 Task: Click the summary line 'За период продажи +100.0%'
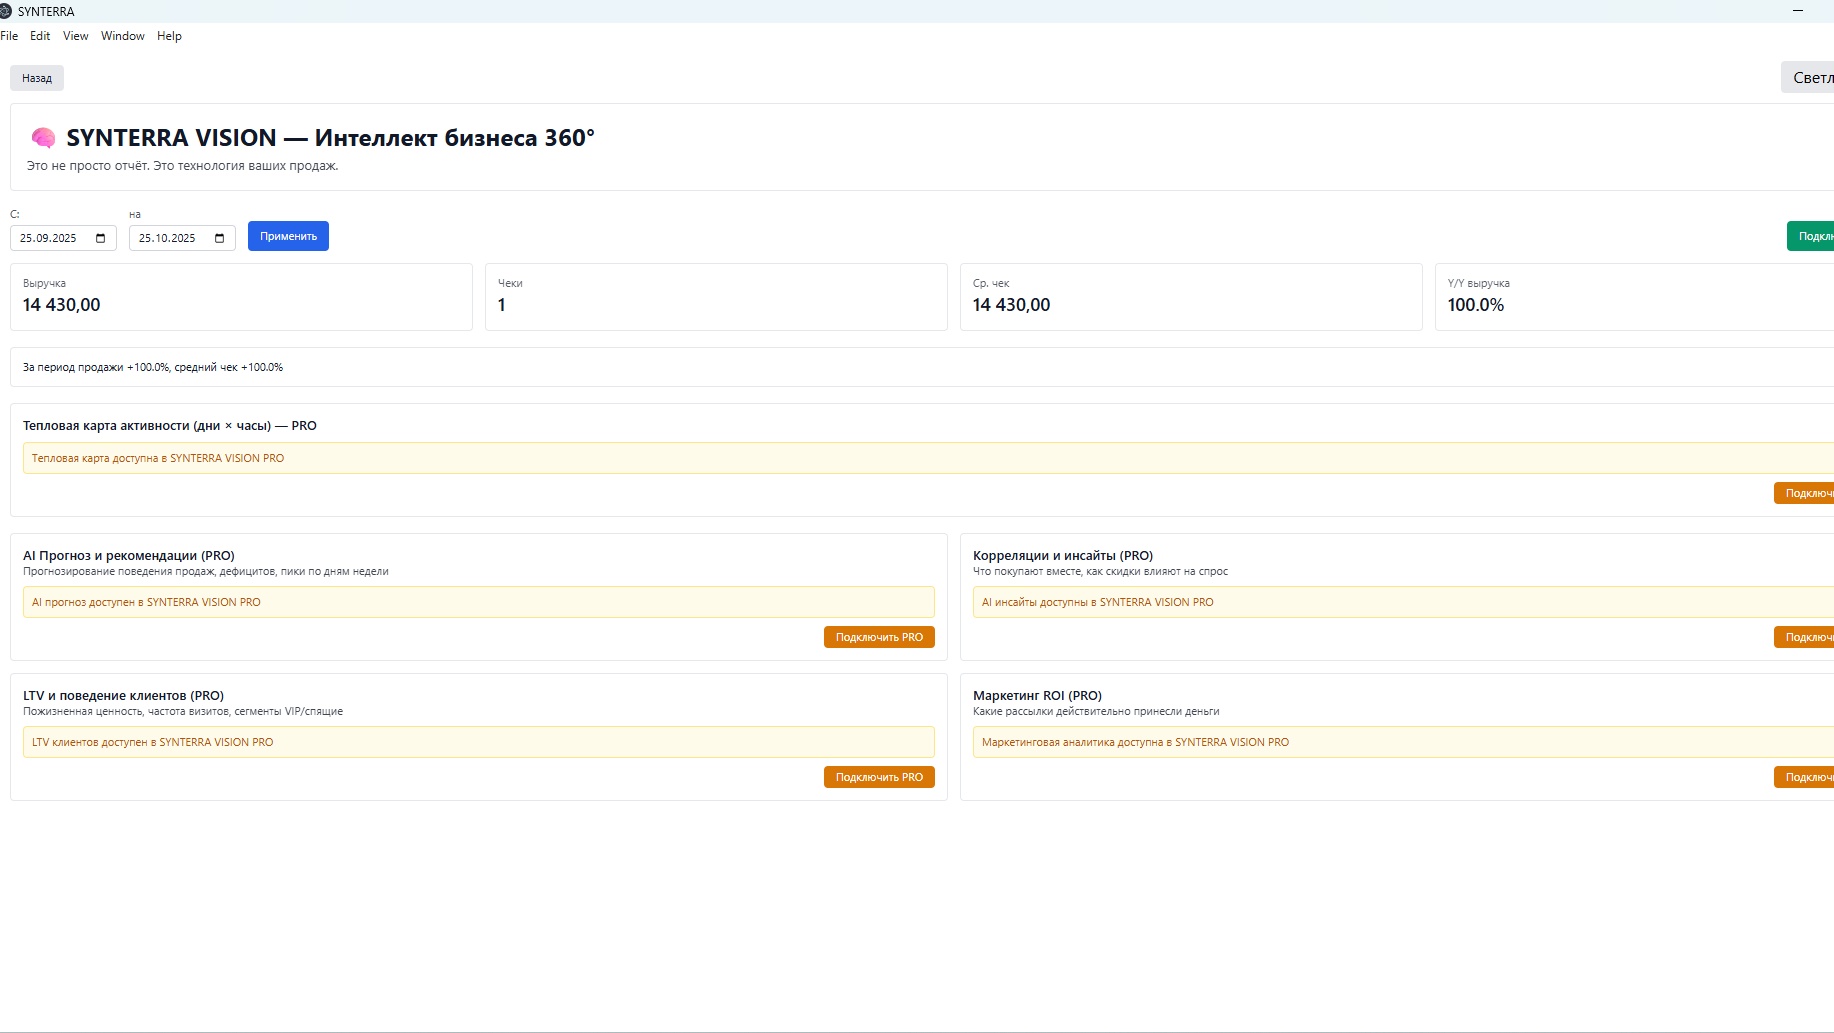pos(153,367)
